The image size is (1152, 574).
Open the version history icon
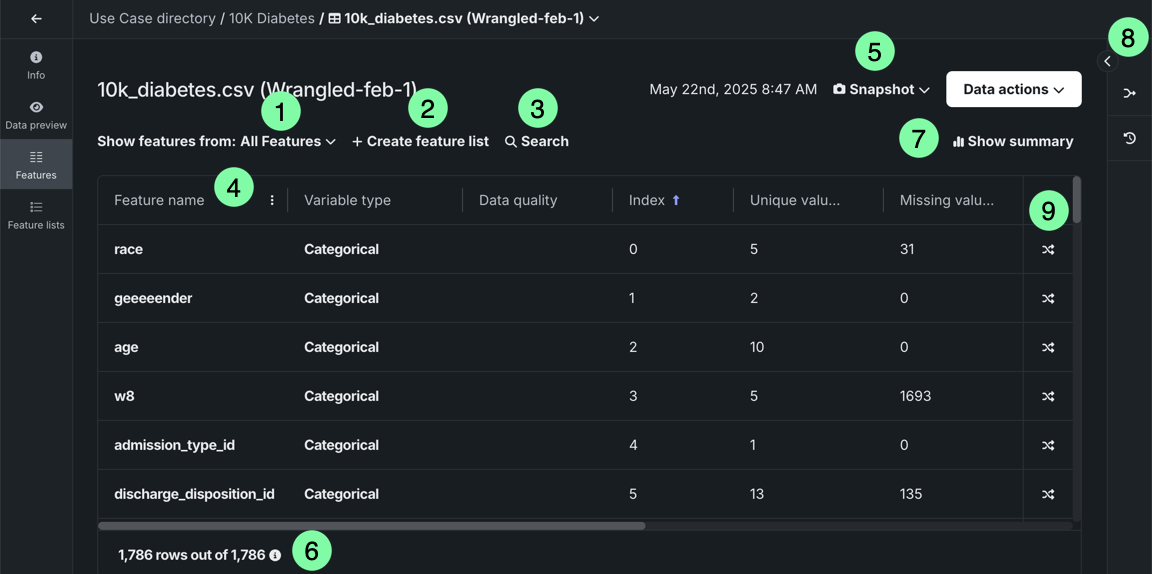[x=1130, y=138]
